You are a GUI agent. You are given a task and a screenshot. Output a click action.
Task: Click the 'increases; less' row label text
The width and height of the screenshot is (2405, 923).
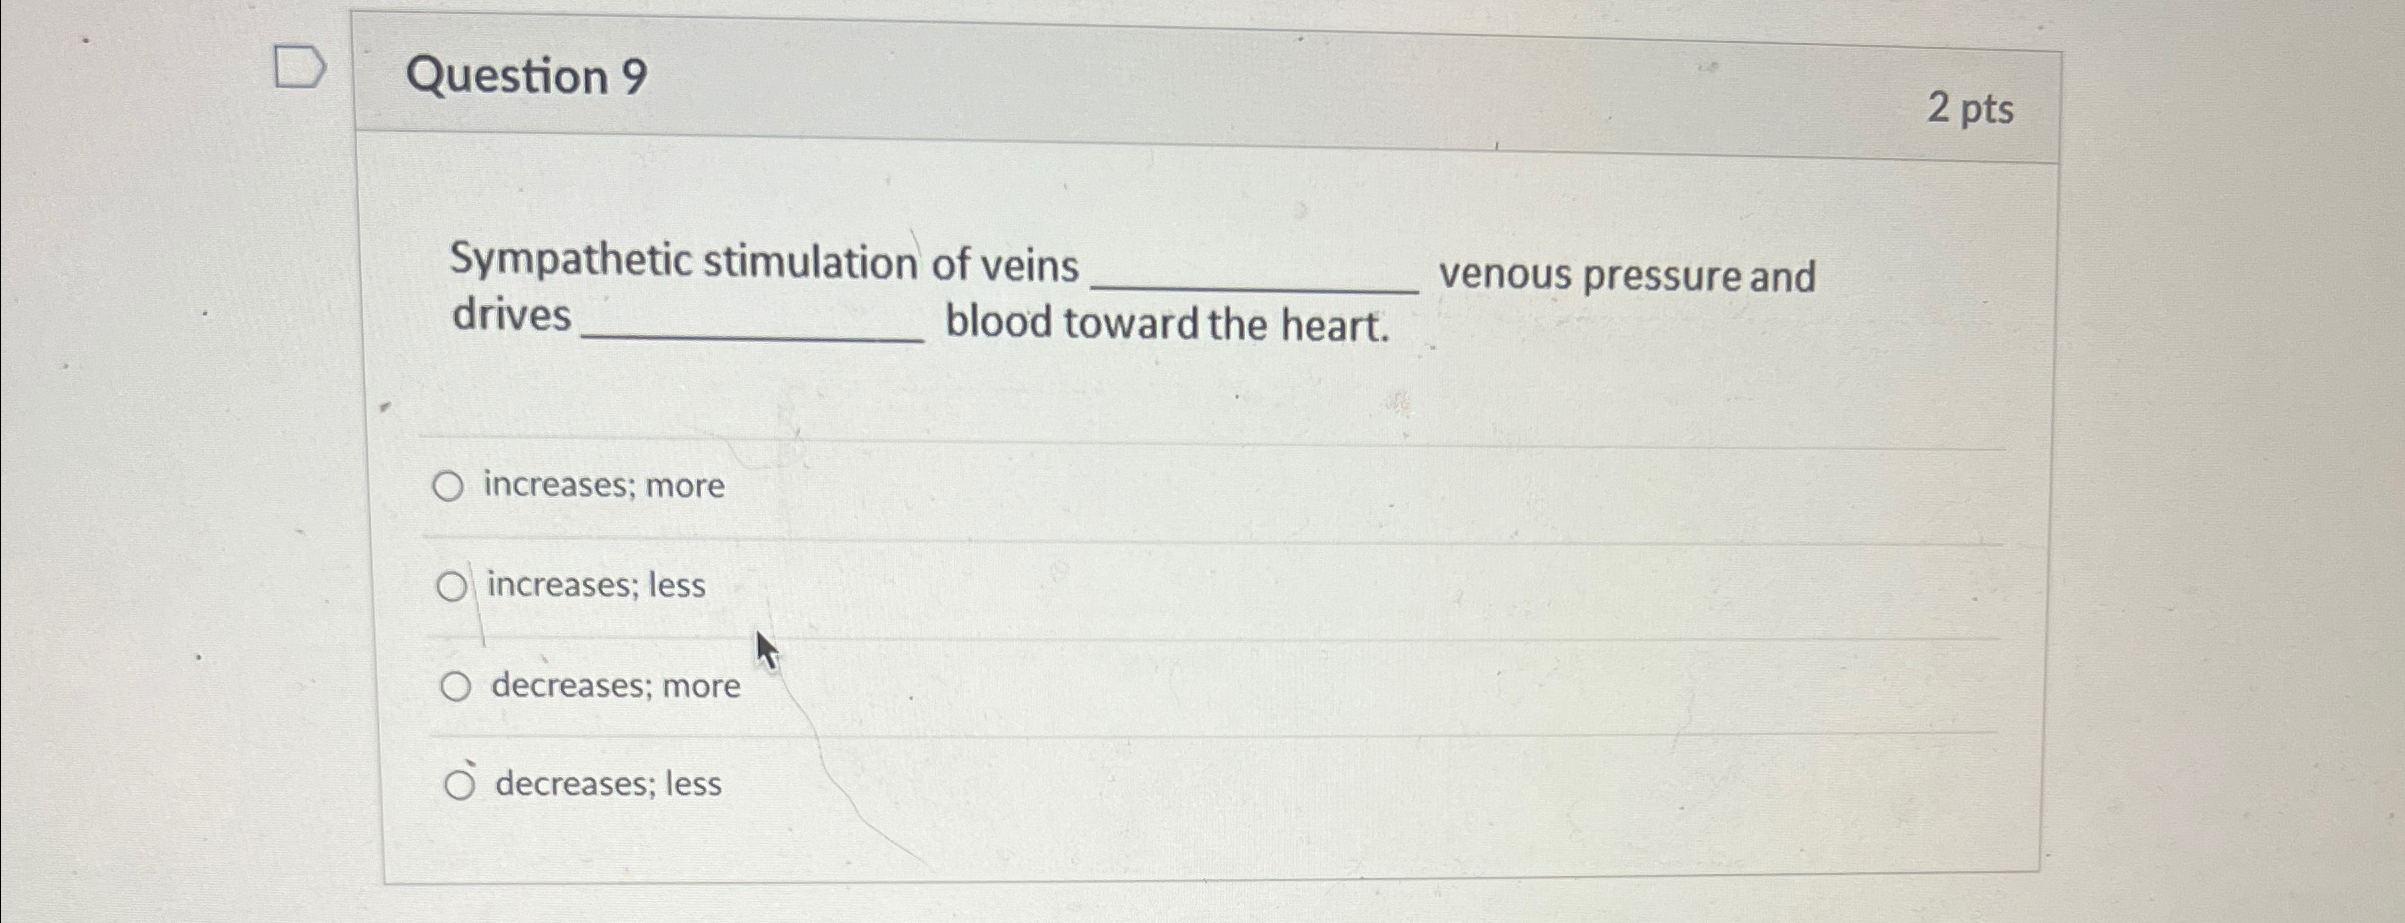click(x=594, y=587)
